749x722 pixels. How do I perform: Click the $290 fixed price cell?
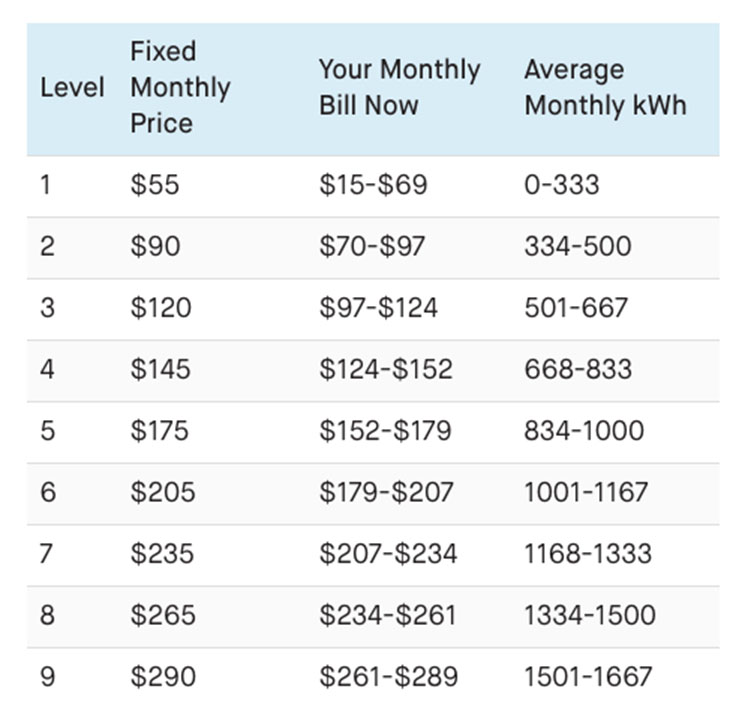pos(163,677)
